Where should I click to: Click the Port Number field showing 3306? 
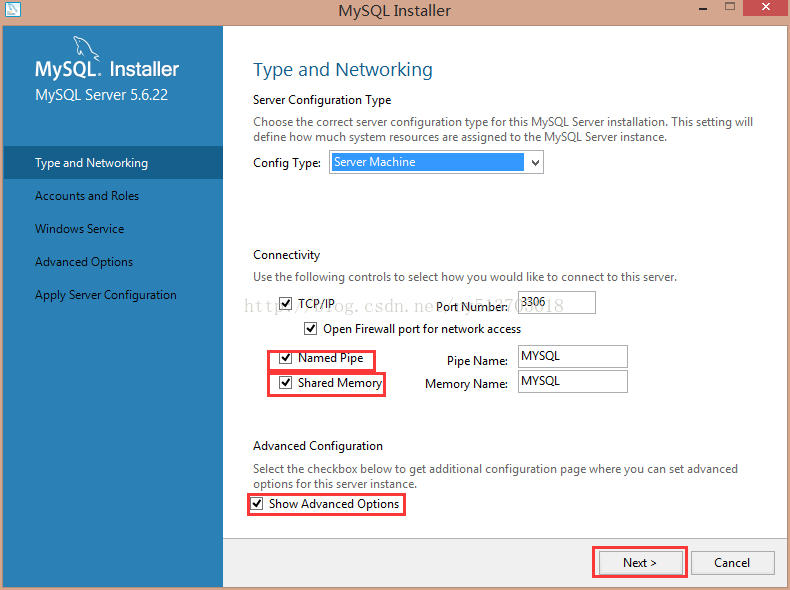[x=555, y=303]
